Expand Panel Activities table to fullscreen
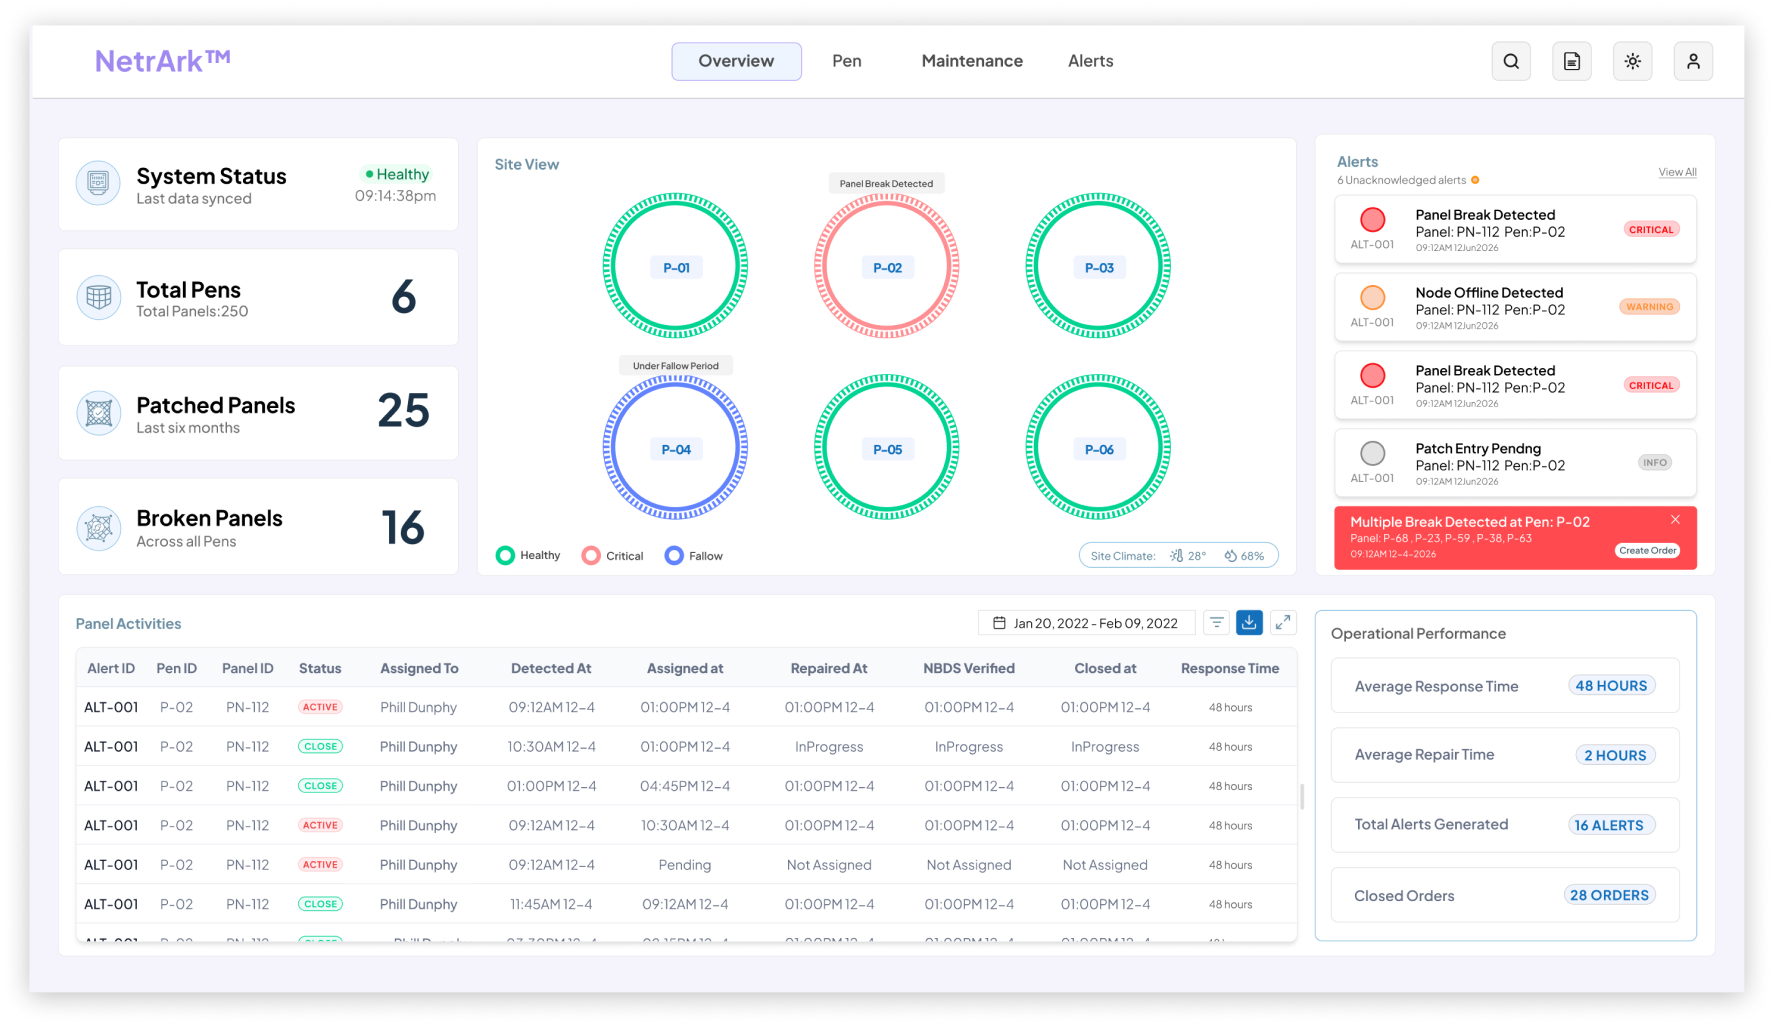Image resolution: width=1774 pixels, height=1026 pixels. click(x=1283, y=623)
